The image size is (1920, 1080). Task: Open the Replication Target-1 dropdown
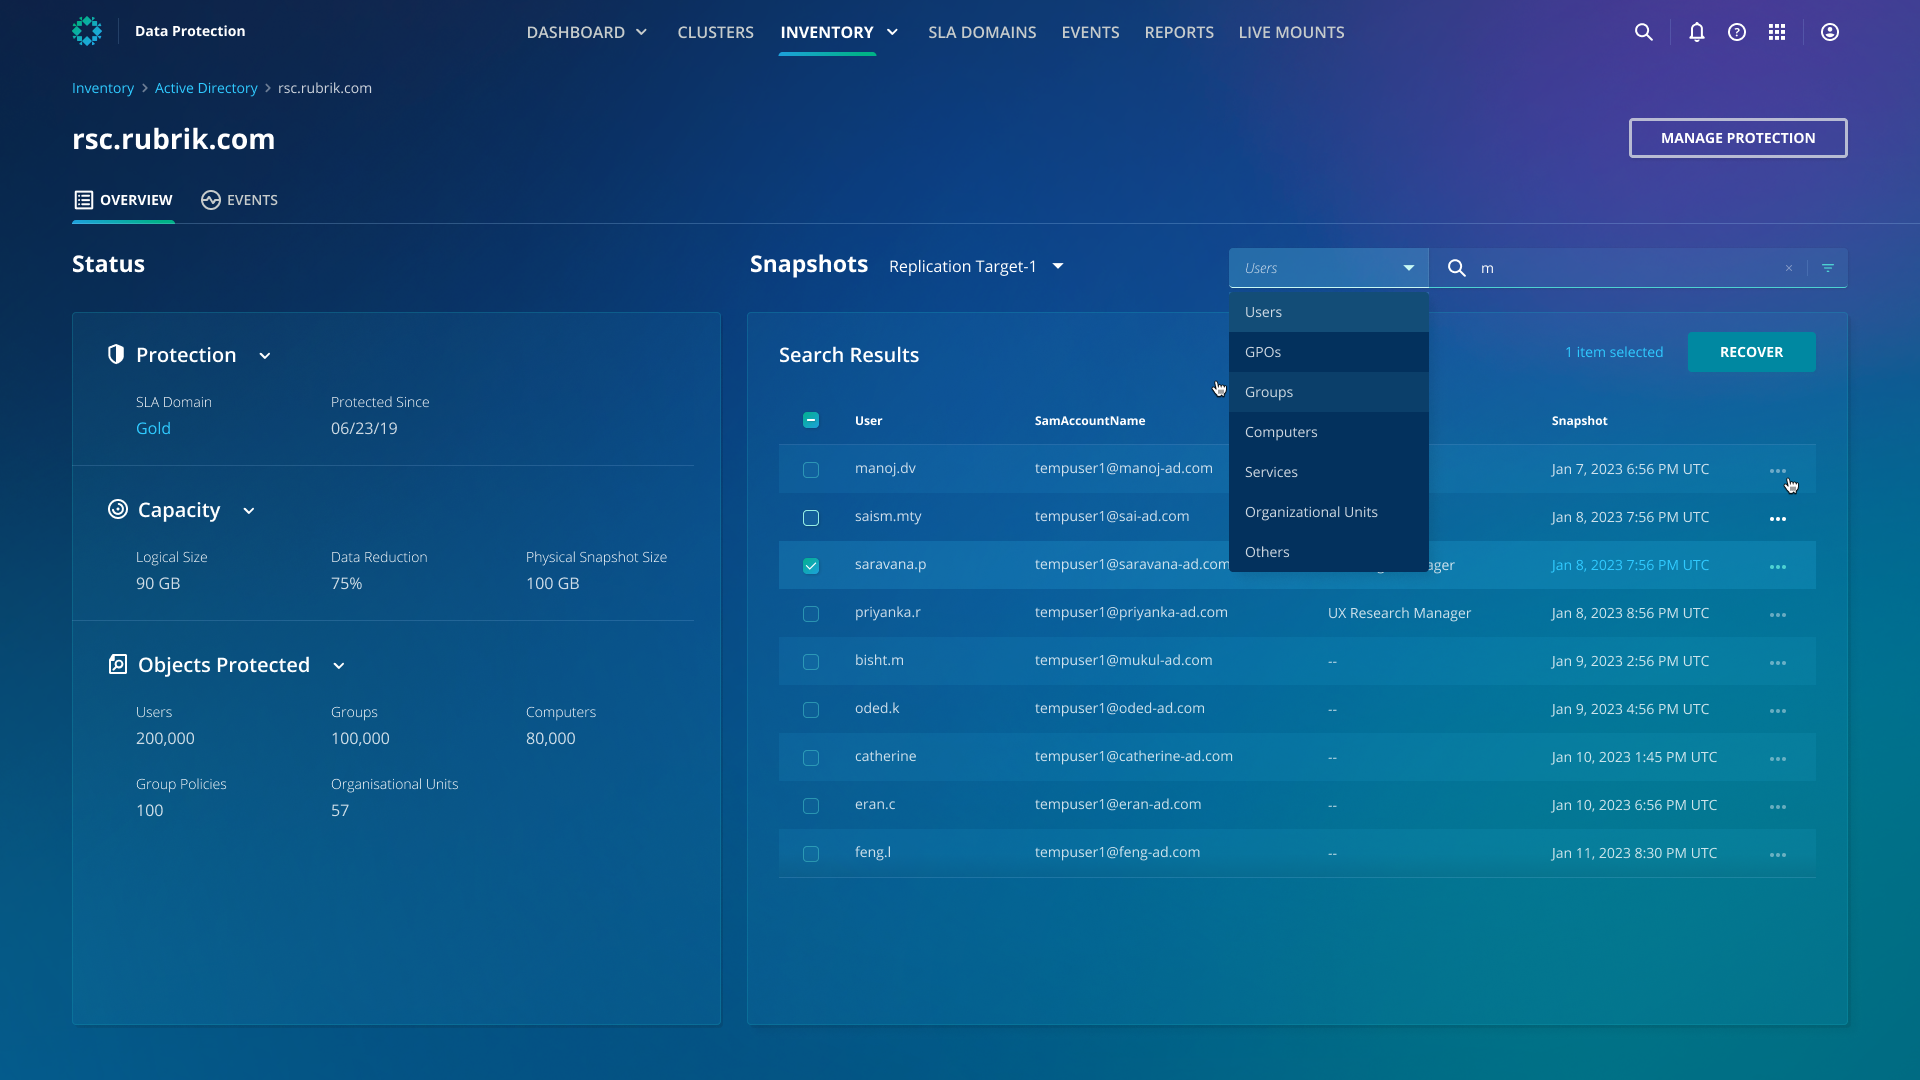pyautogui.click(x=976, y=266)
